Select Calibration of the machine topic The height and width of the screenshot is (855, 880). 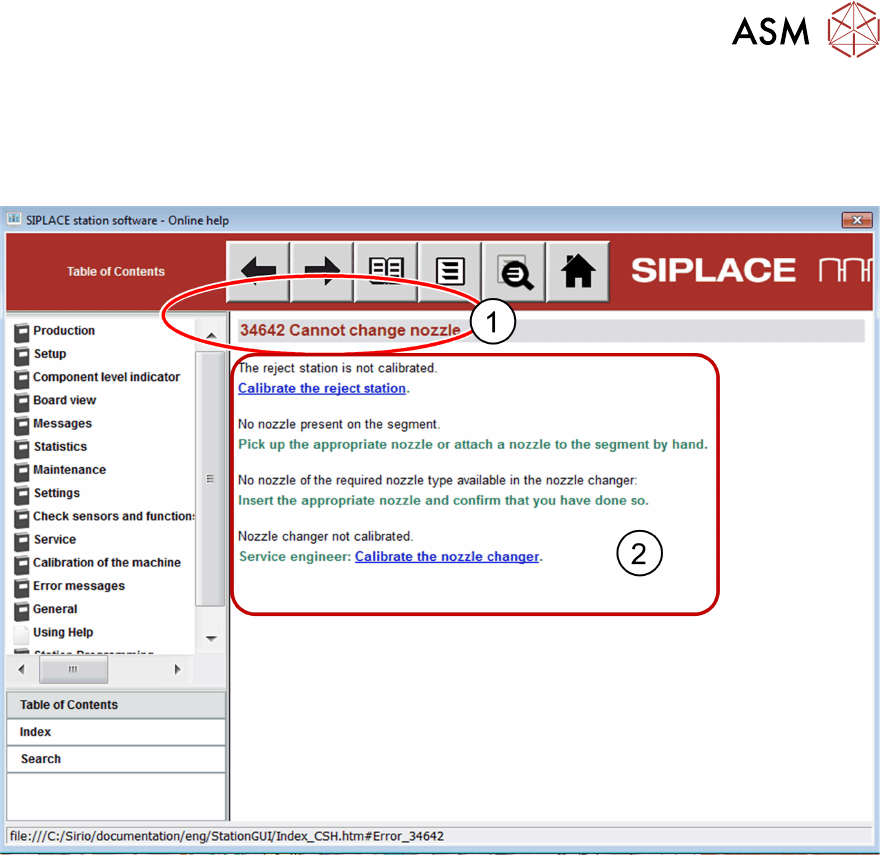(x=107, y=563)
